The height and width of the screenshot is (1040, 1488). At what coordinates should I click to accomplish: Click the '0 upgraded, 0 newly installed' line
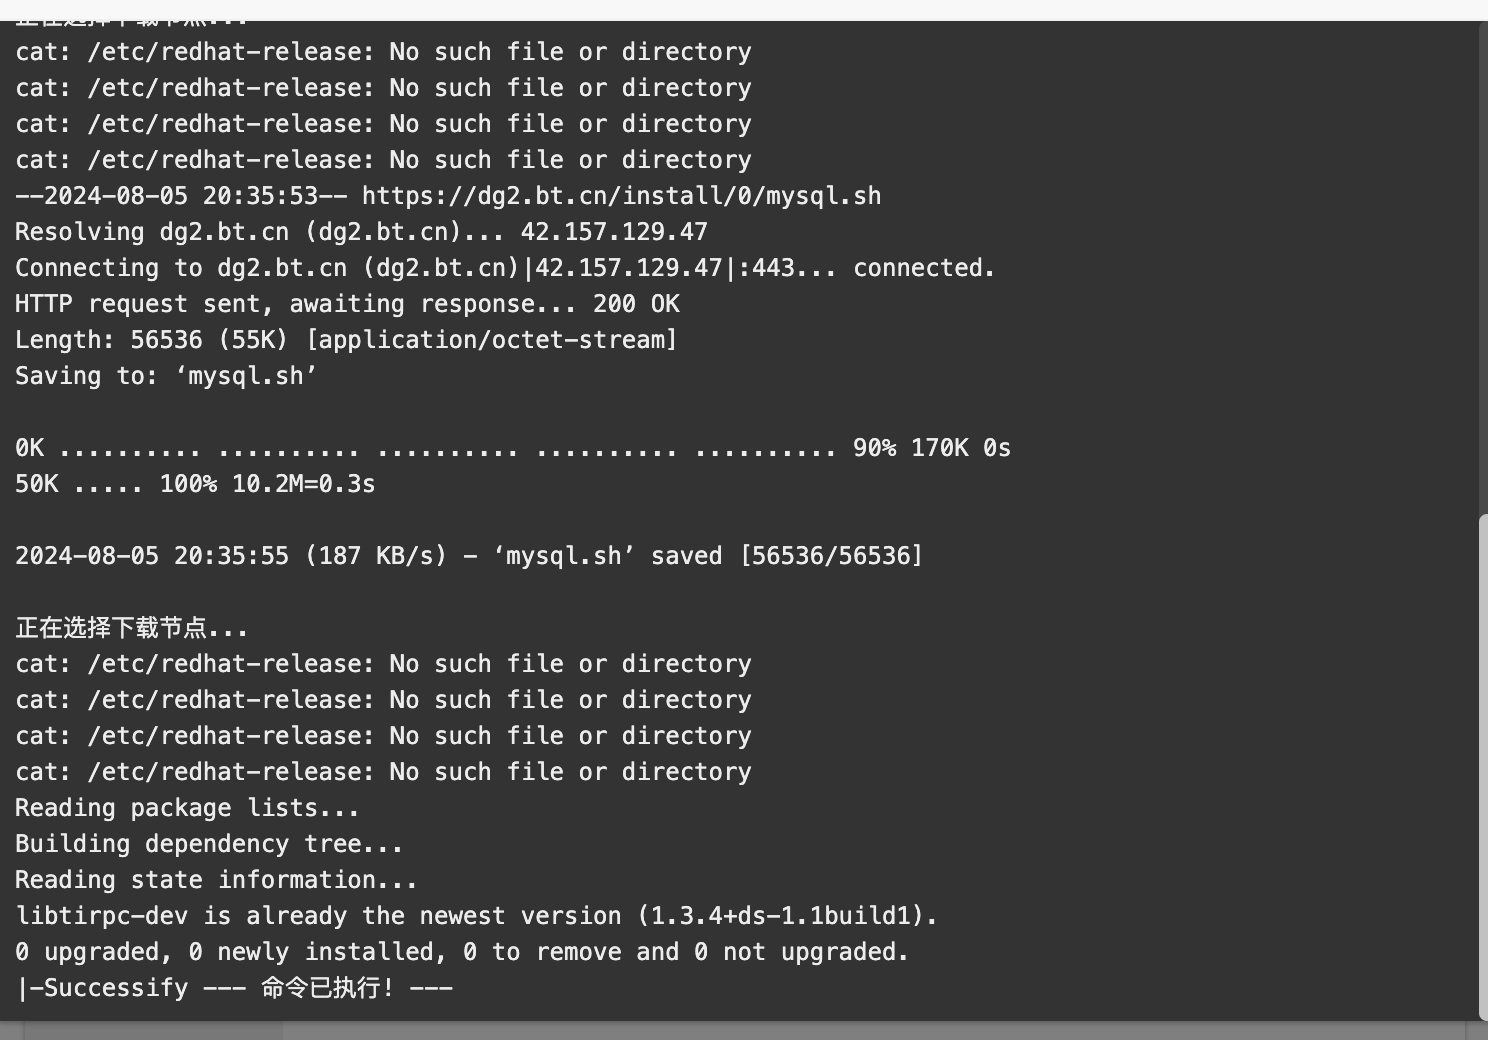pos(462,952)
